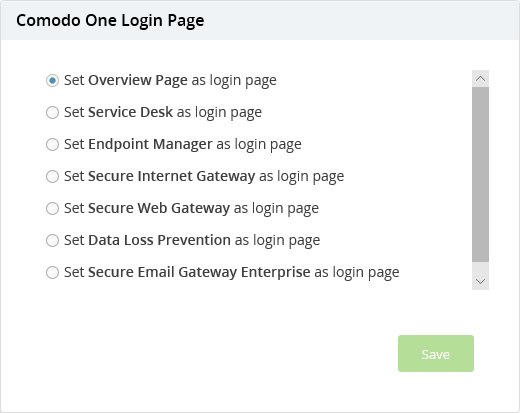Click the scrollbar down arrow
520x413 pixels.
[480, 281]
